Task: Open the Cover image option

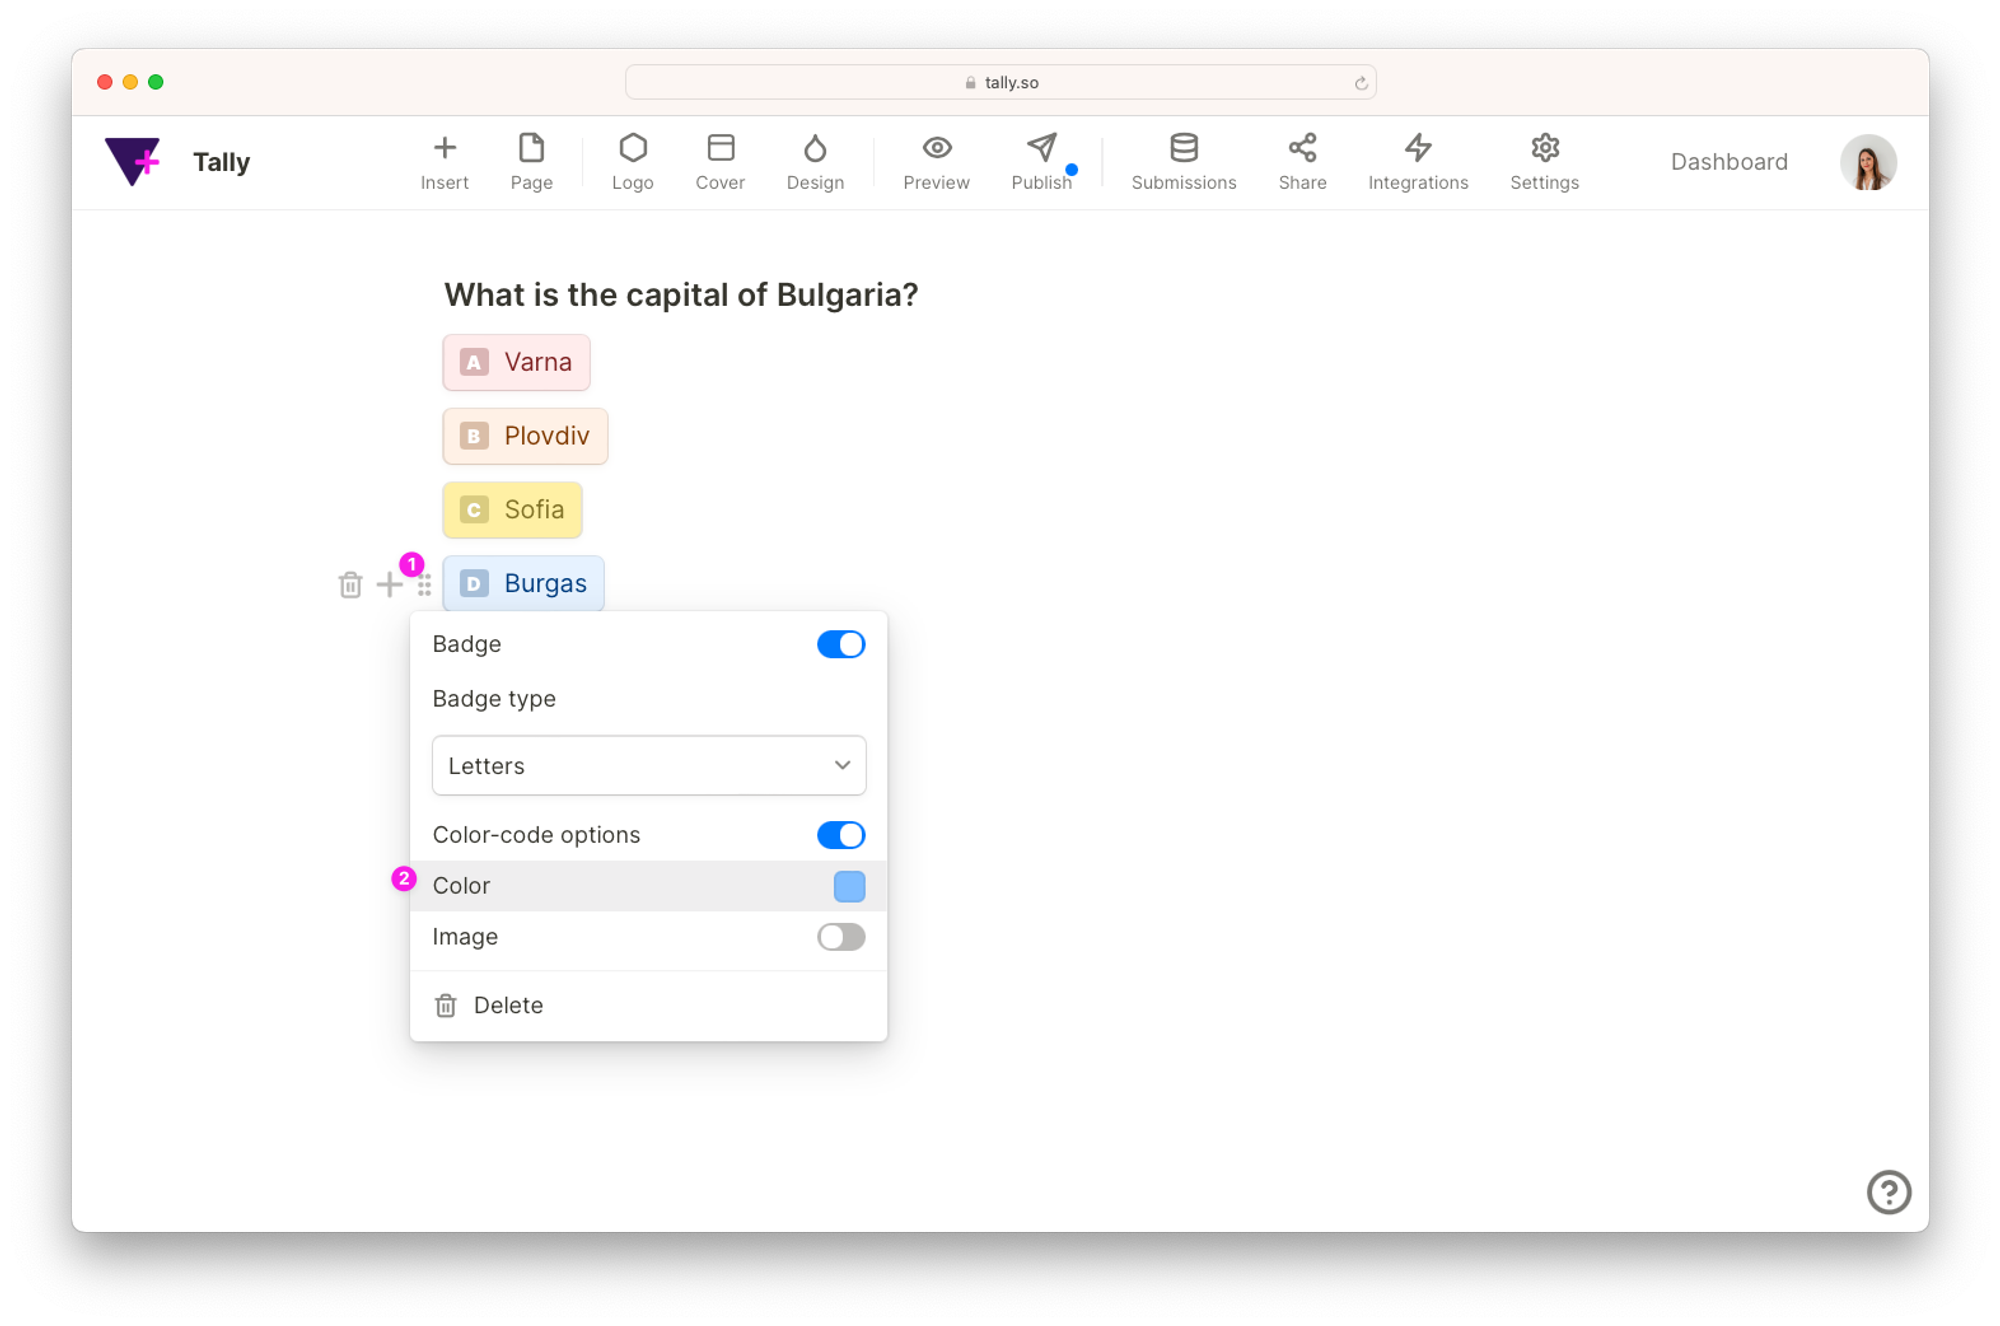Action: coord(720,161)
